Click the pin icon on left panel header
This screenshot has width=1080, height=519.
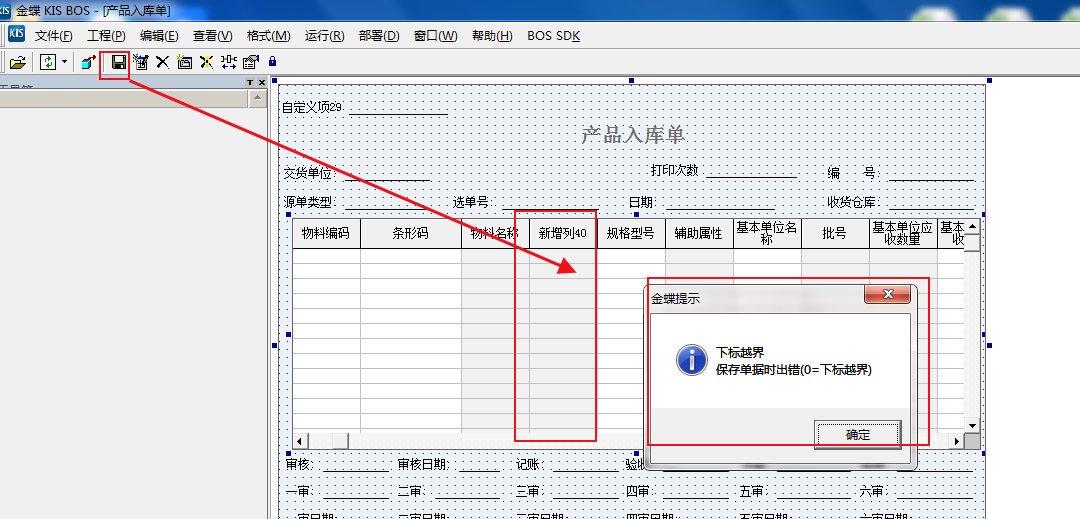click(251, 83)
